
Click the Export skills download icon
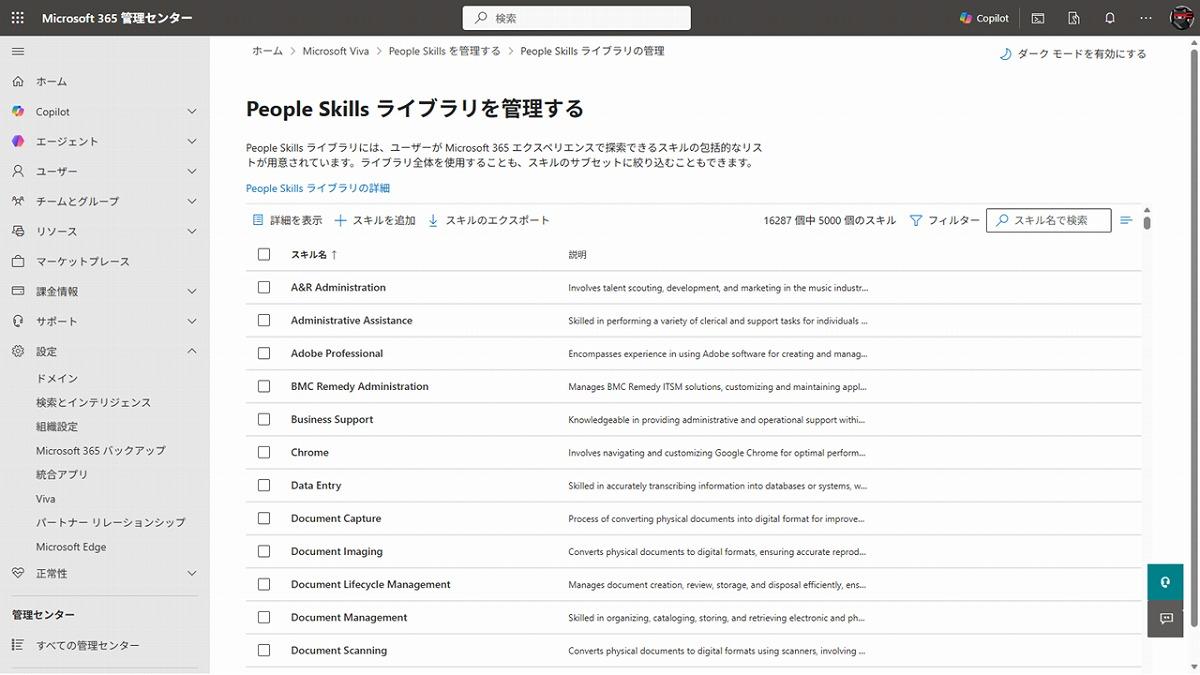coord(433,220)
